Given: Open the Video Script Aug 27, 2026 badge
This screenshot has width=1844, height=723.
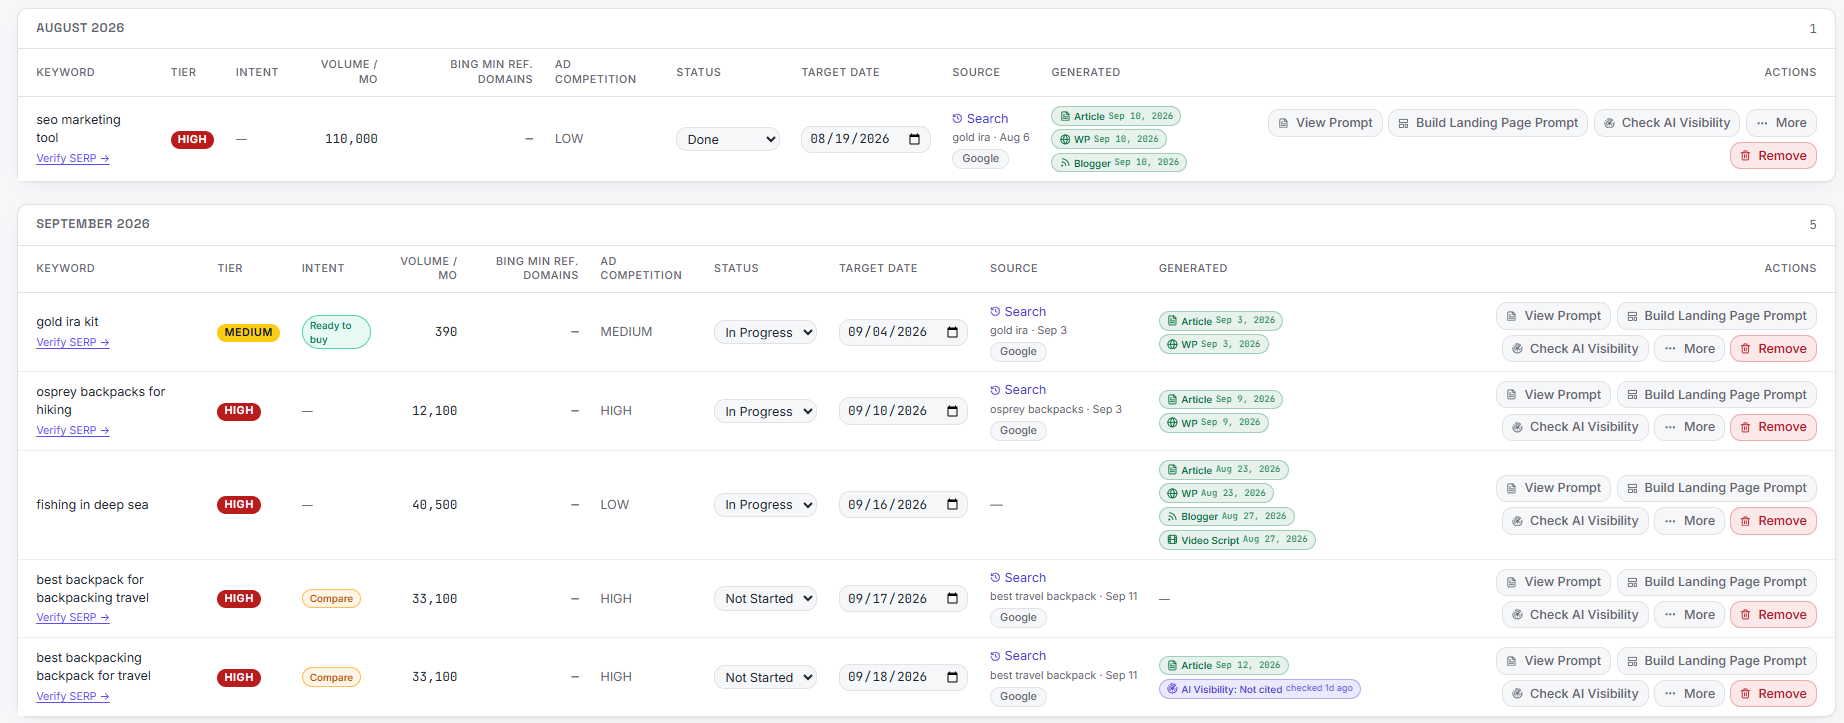Looking at the screenshot, I should (1237, 540).
